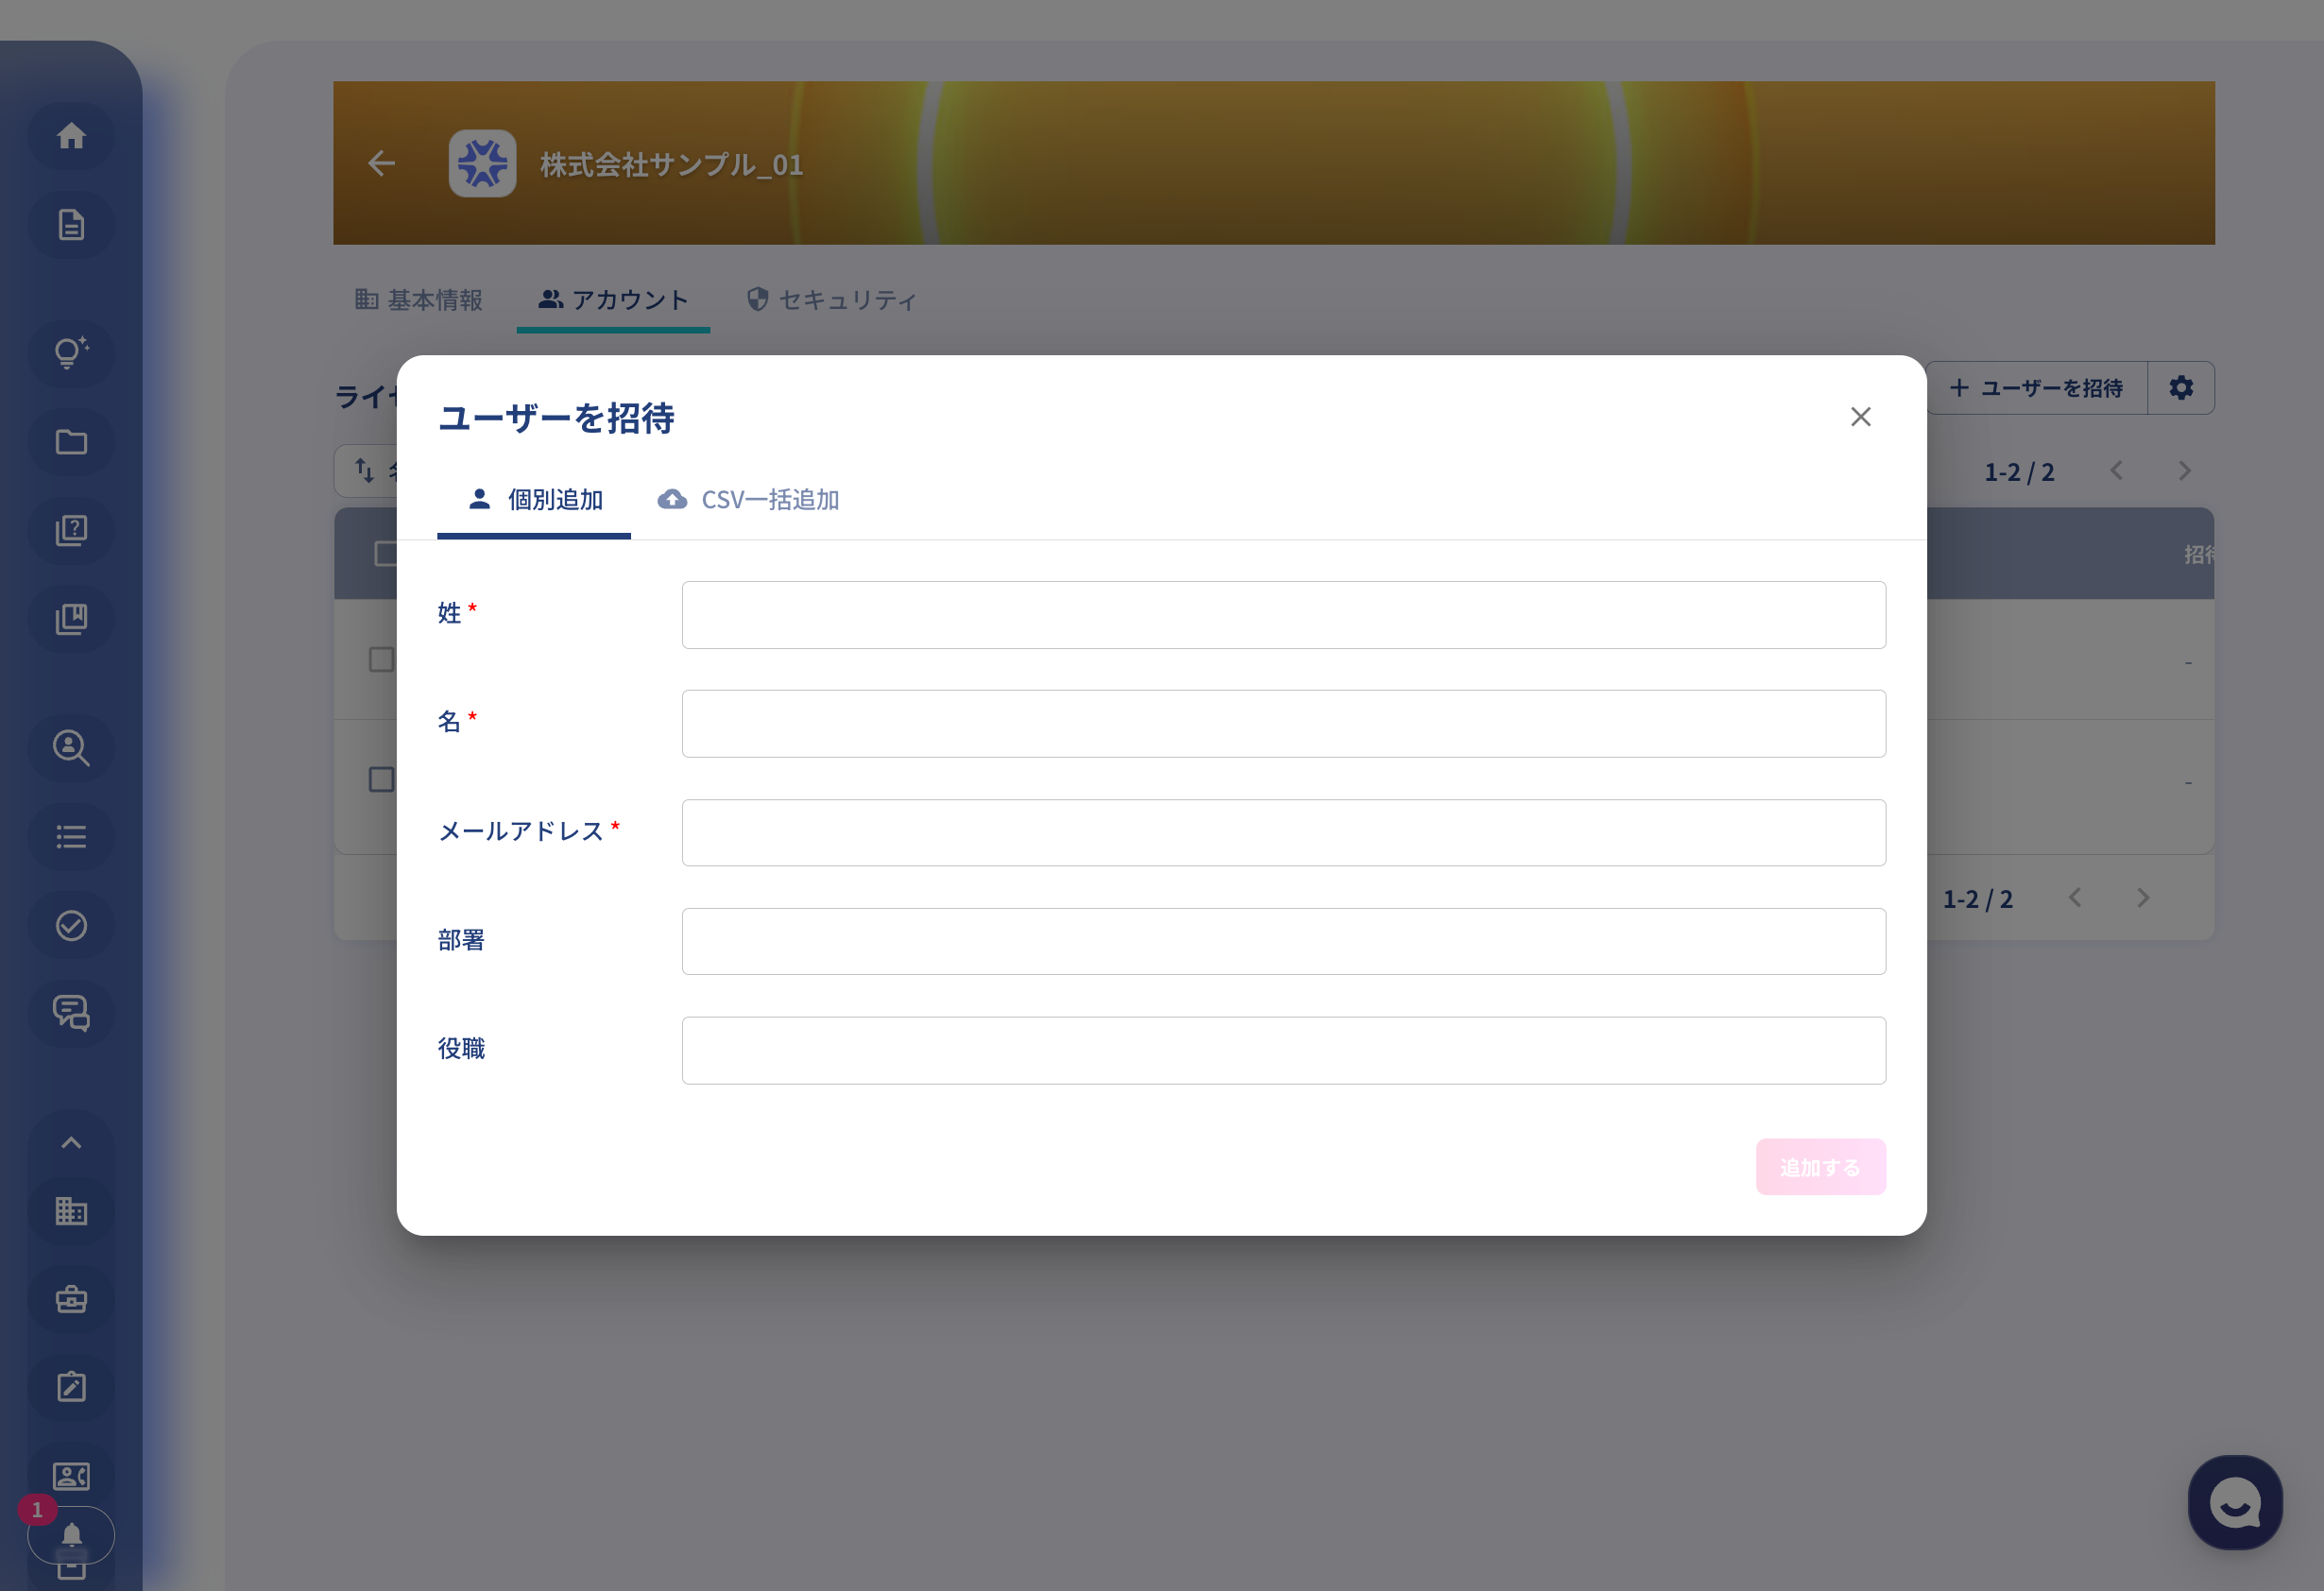Image resolution: width=2324 pixels, height=1591 pixels.
Task: Open notifications bell with badge 1
Action: point(71,1535)
